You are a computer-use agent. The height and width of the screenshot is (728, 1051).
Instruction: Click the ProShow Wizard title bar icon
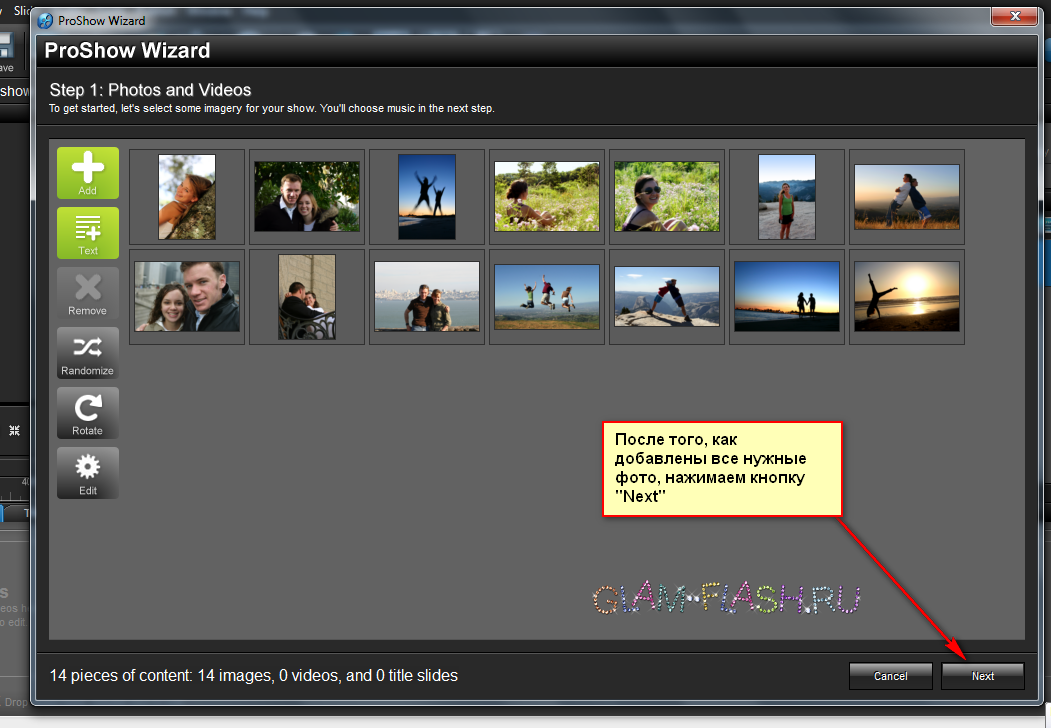coord(46,20)
